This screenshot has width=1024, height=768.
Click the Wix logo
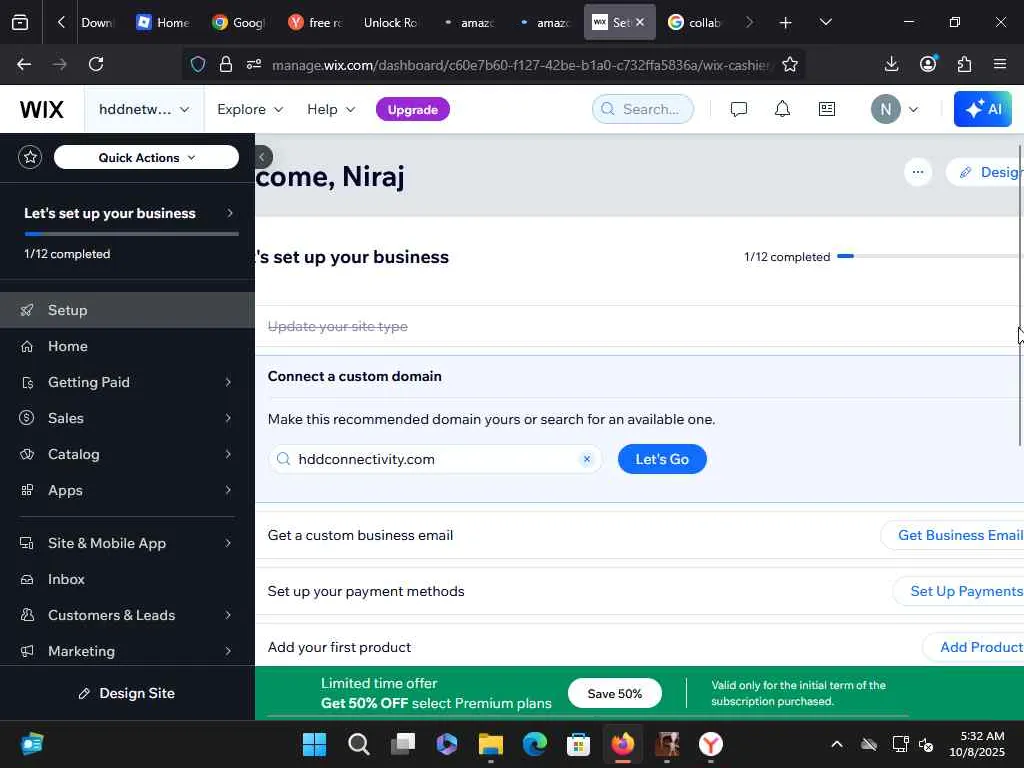[42, 109]
